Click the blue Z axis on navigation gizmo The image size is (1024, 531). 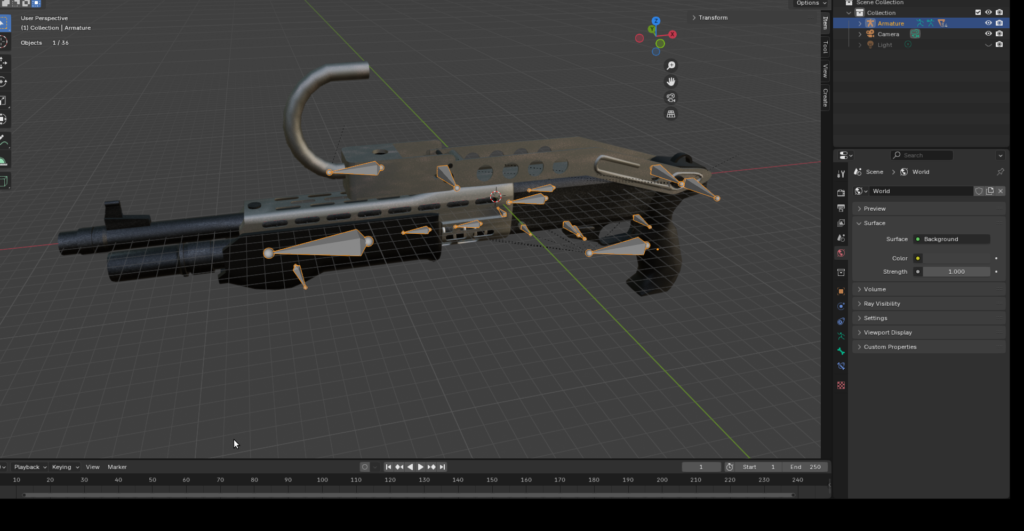[x=656, y=21]
